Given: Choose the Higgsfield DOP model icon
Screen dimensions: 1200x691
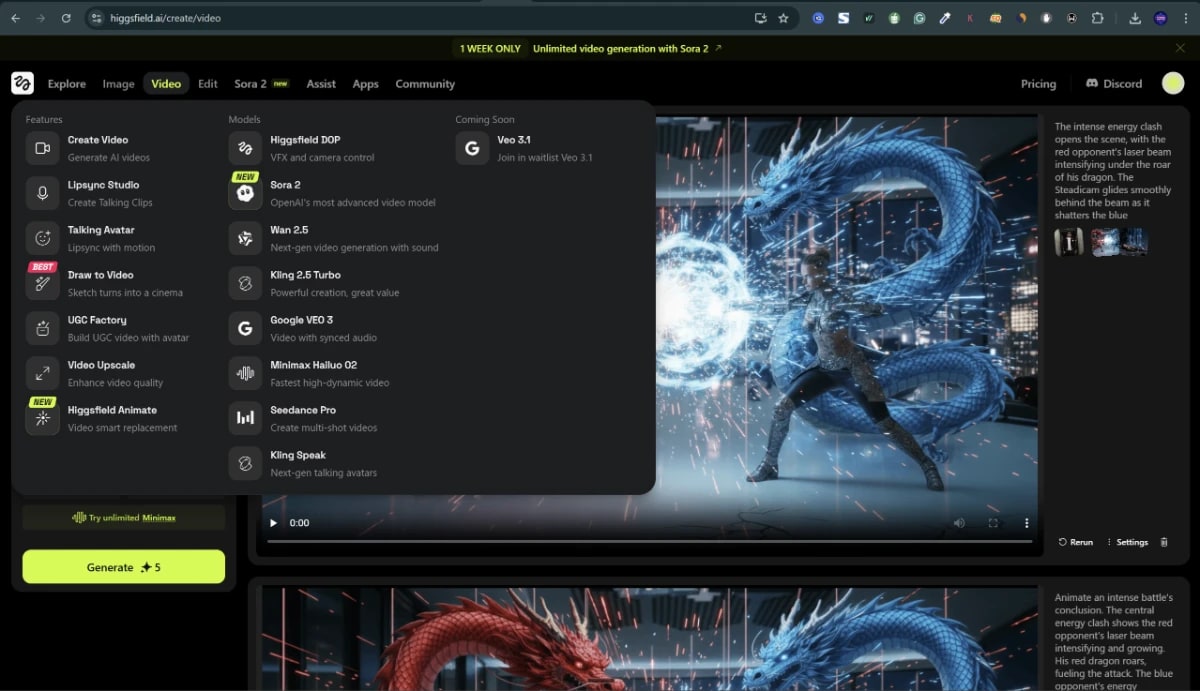Looking at the screenshot, I should point(245,148).
